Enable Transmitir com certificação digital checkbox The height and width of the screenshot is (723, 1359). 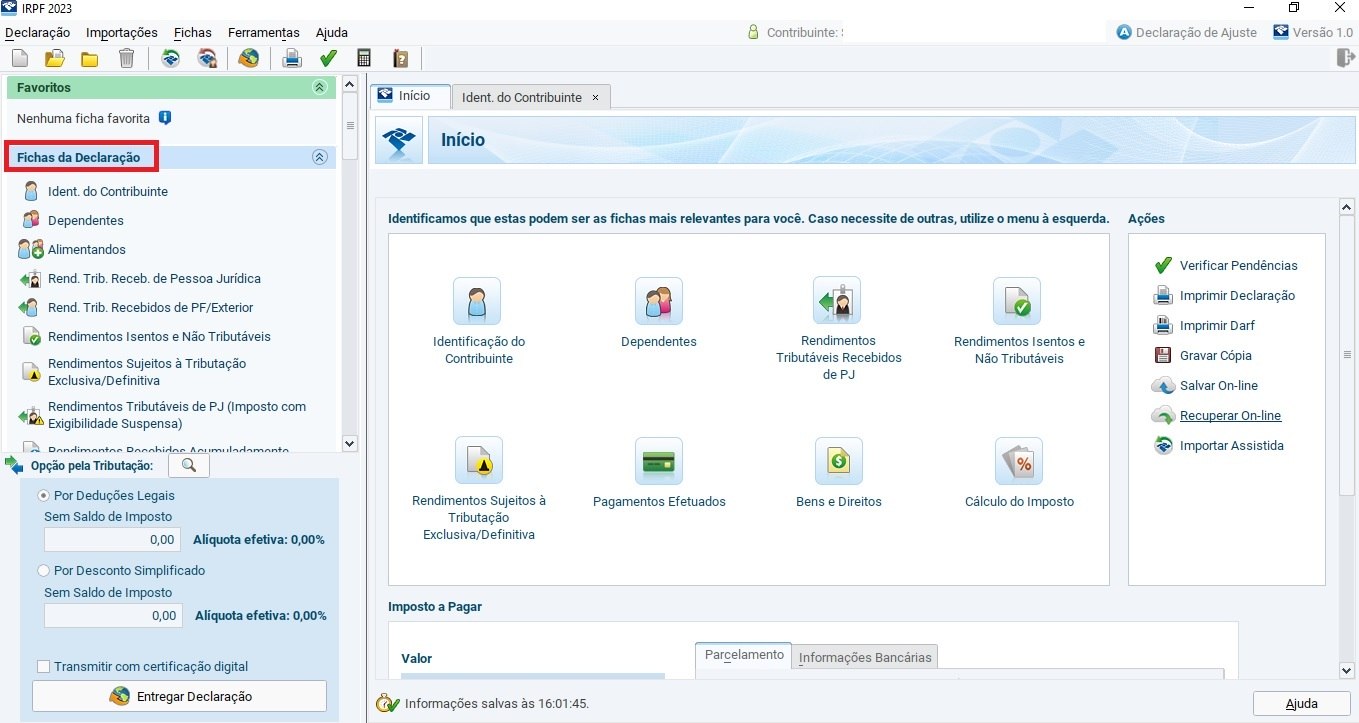pos(44,667)
